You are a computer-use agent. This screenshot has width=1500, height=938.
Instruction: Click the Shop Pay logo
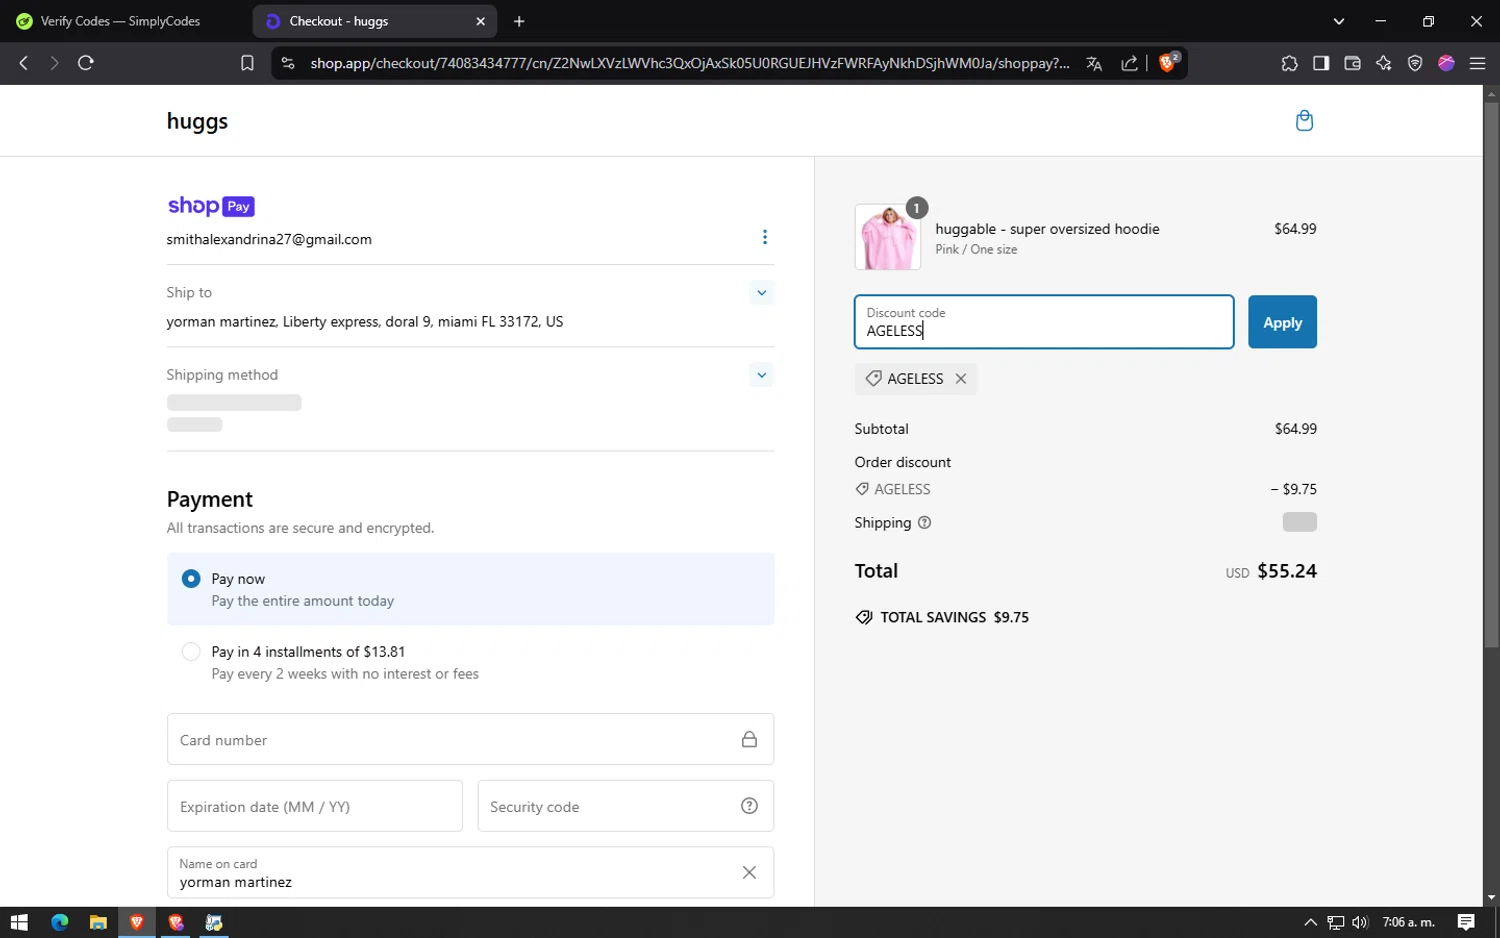(211, 206)
